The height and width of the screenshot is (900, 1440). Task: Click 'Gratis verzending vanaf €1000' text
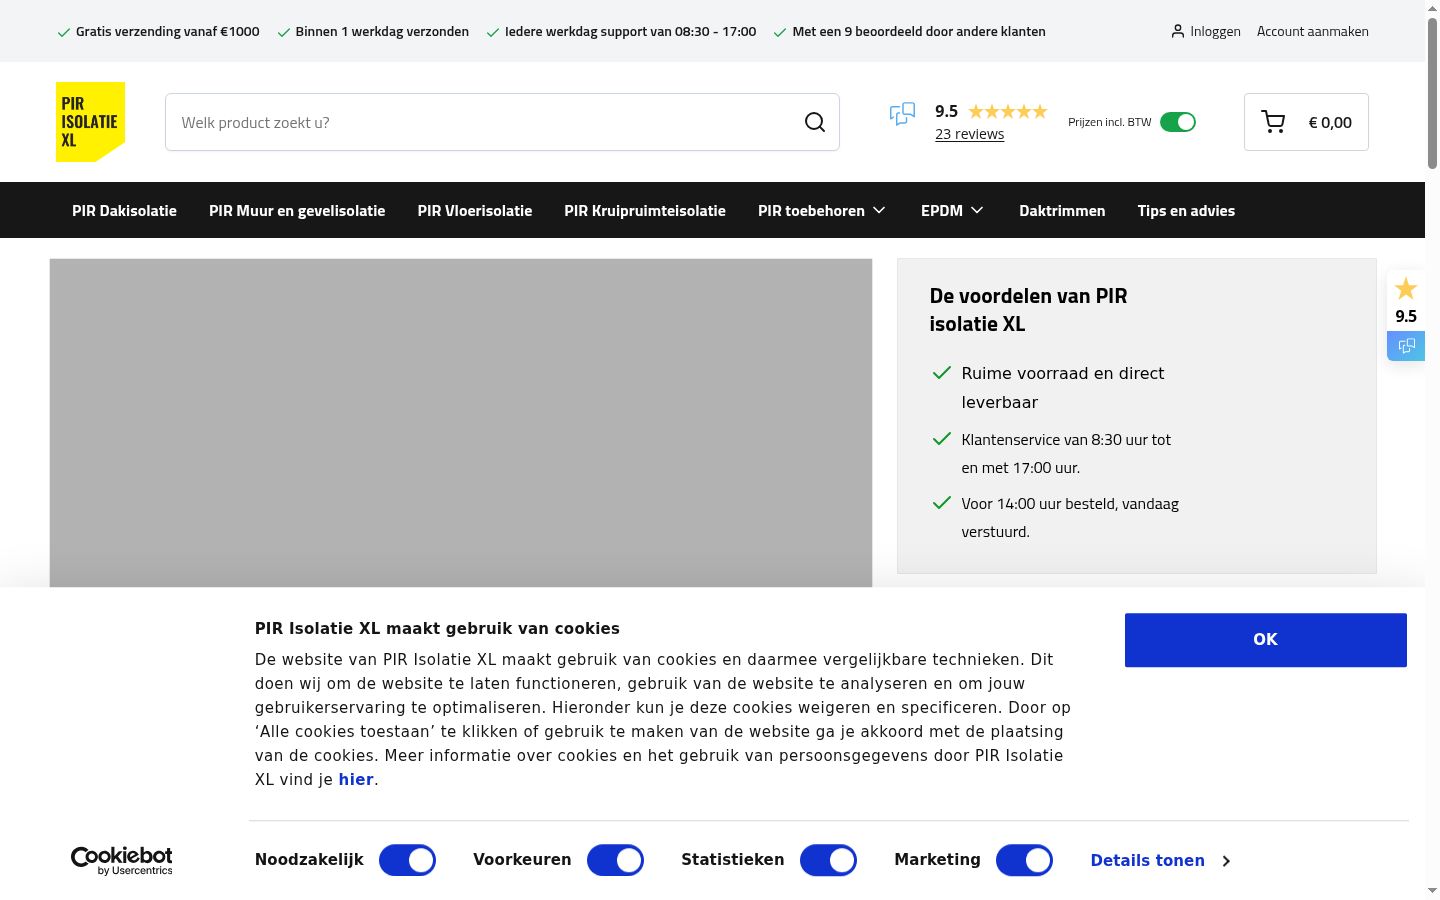(167, 31)
